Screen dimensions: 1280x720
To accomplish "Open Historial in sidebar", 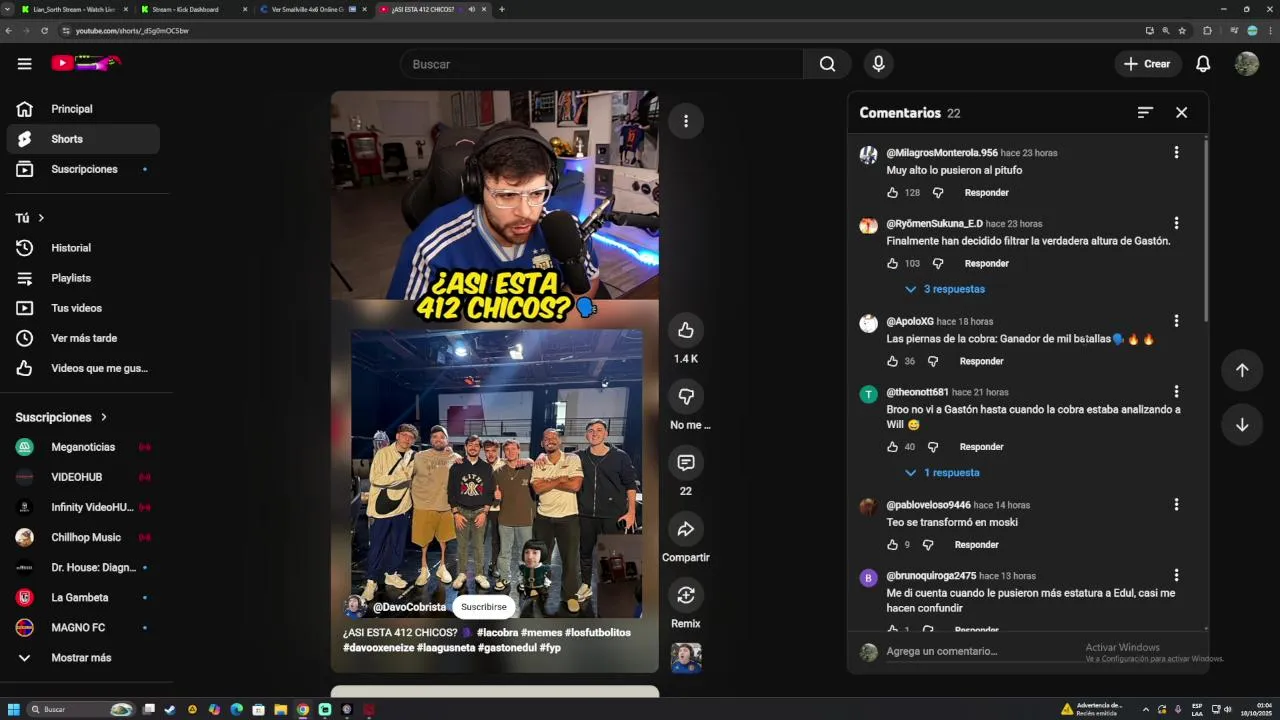I will [x=82, y=248].
